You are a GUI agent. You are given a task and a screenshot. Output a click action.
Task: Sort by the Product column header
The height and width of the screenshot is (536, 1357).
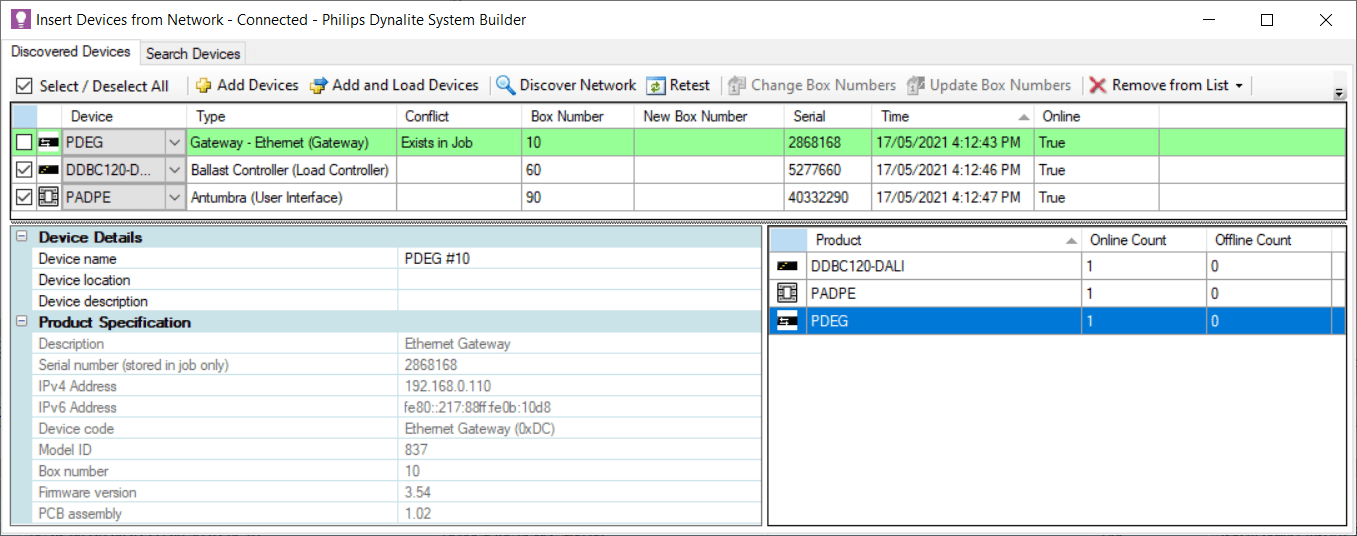(x=945, y=240)
